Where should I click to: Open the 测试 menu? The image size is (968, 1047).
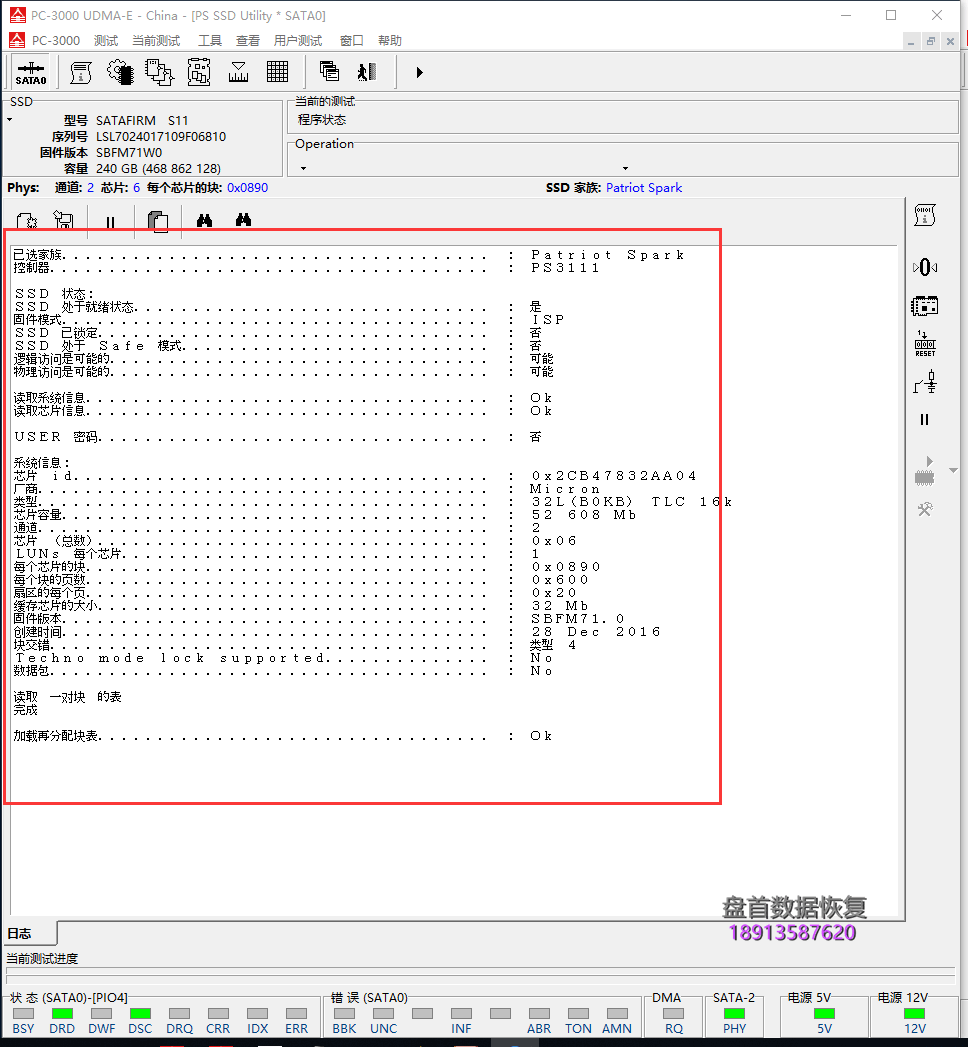click(x=106, y=41)
